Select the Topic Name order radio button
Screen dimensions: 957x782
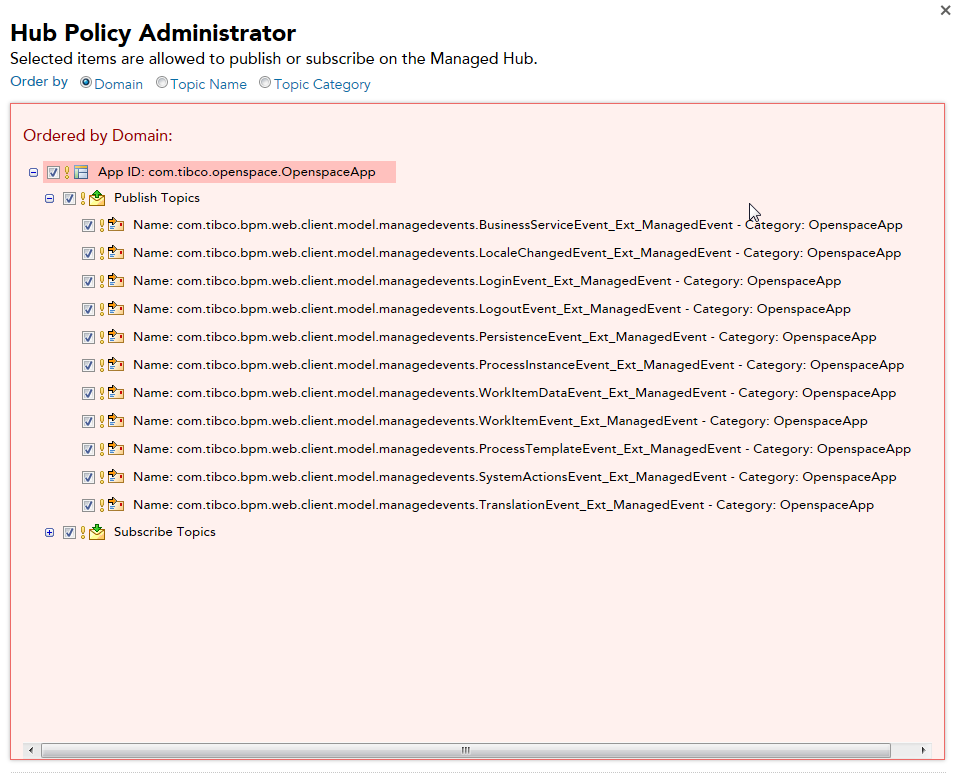pos(162,82)
